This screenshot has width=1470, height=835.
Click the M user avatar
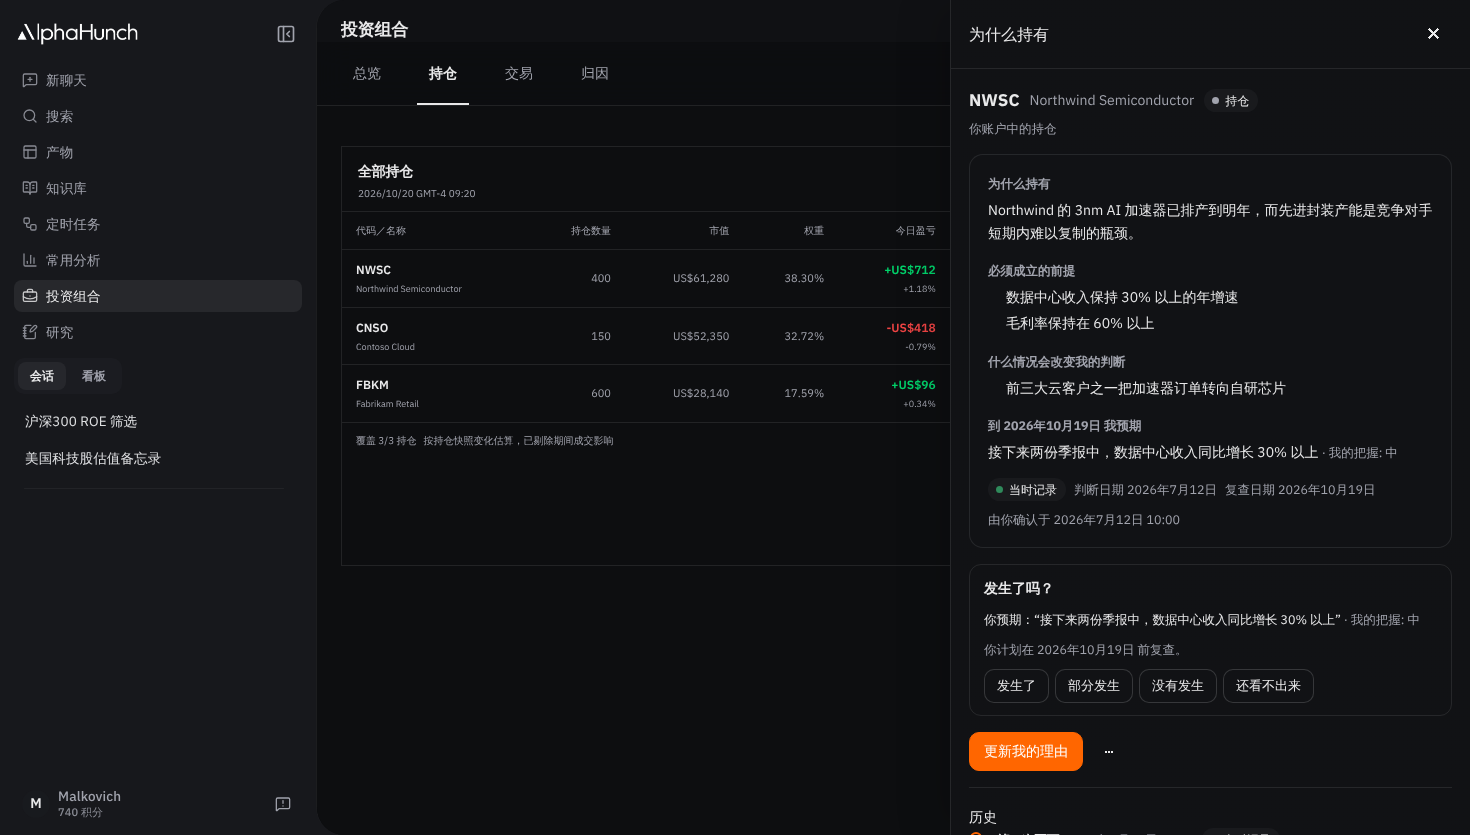pos(36,804)
